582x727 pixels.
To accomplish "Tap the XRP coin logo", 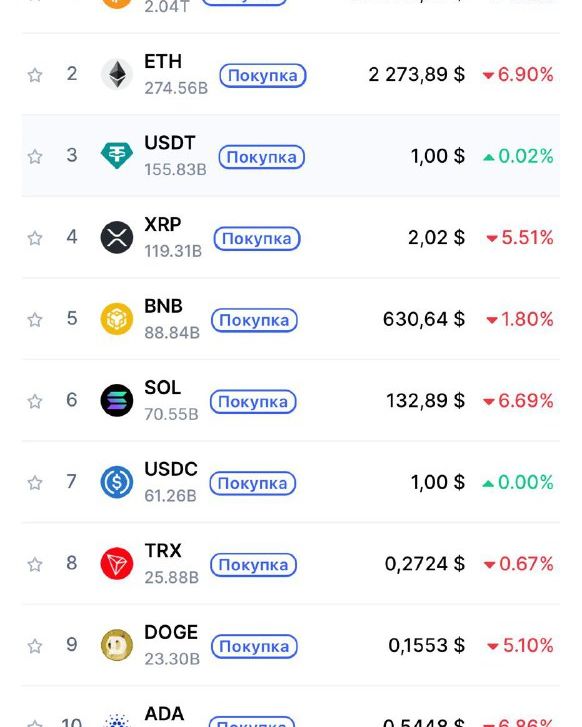I will tap(117, 237).
